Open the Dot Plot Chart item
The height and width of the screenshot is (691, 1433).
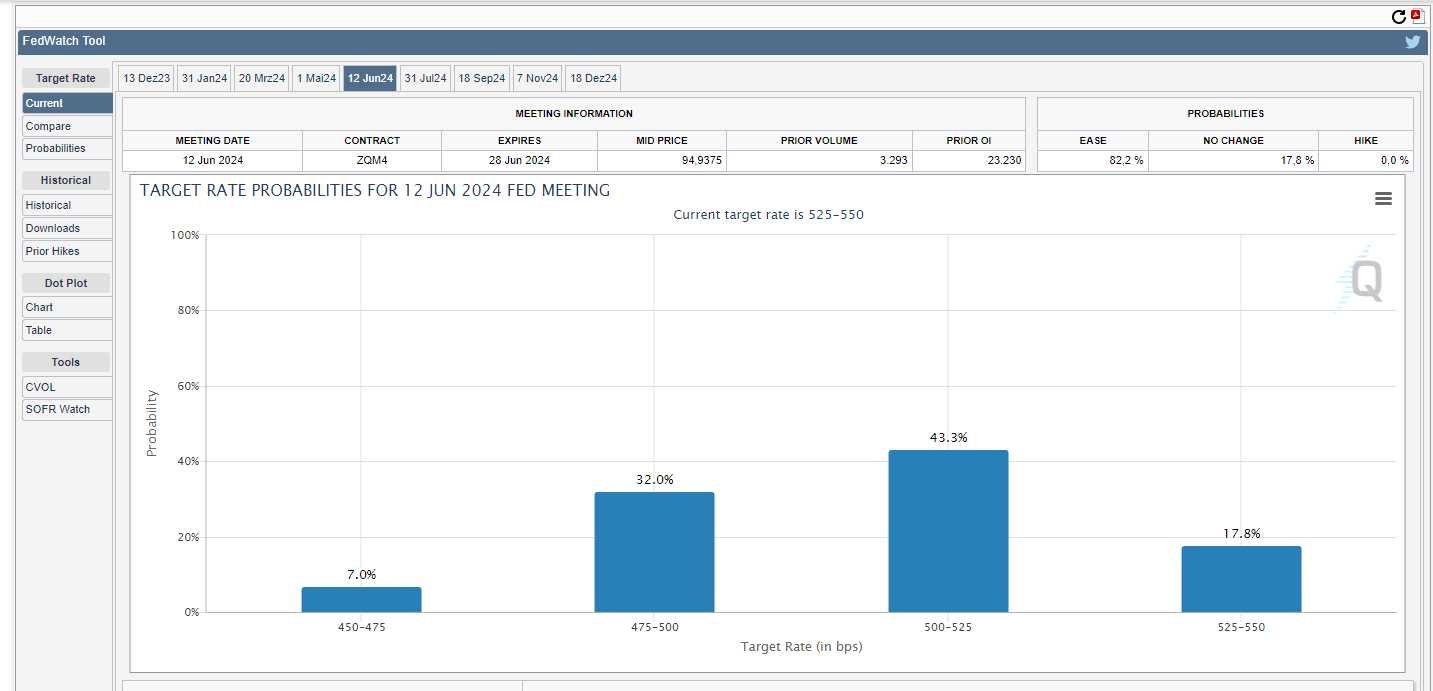coord(67,307)
